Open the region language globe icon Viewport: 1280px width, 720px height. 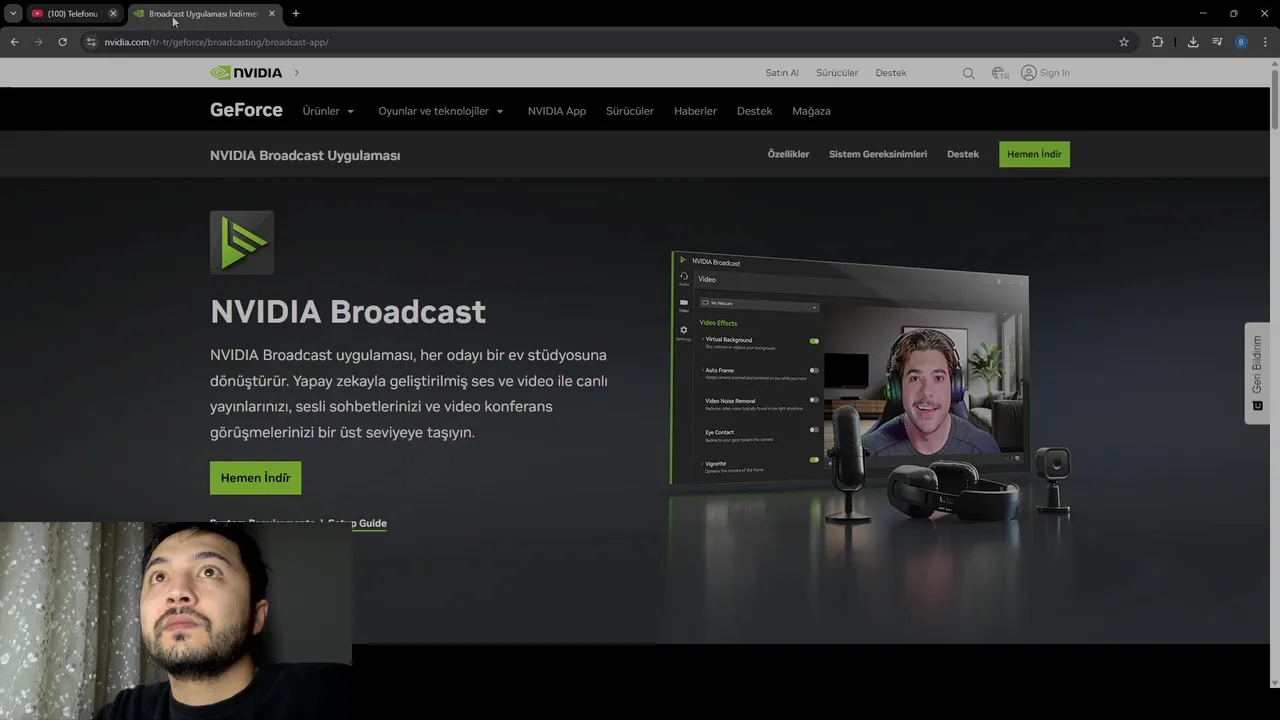point(999,73)
